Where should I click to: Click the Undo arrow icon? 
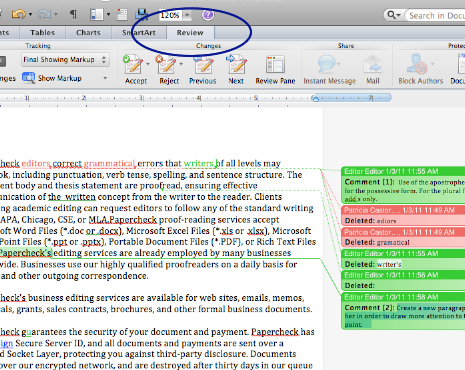tap(18, 14)
